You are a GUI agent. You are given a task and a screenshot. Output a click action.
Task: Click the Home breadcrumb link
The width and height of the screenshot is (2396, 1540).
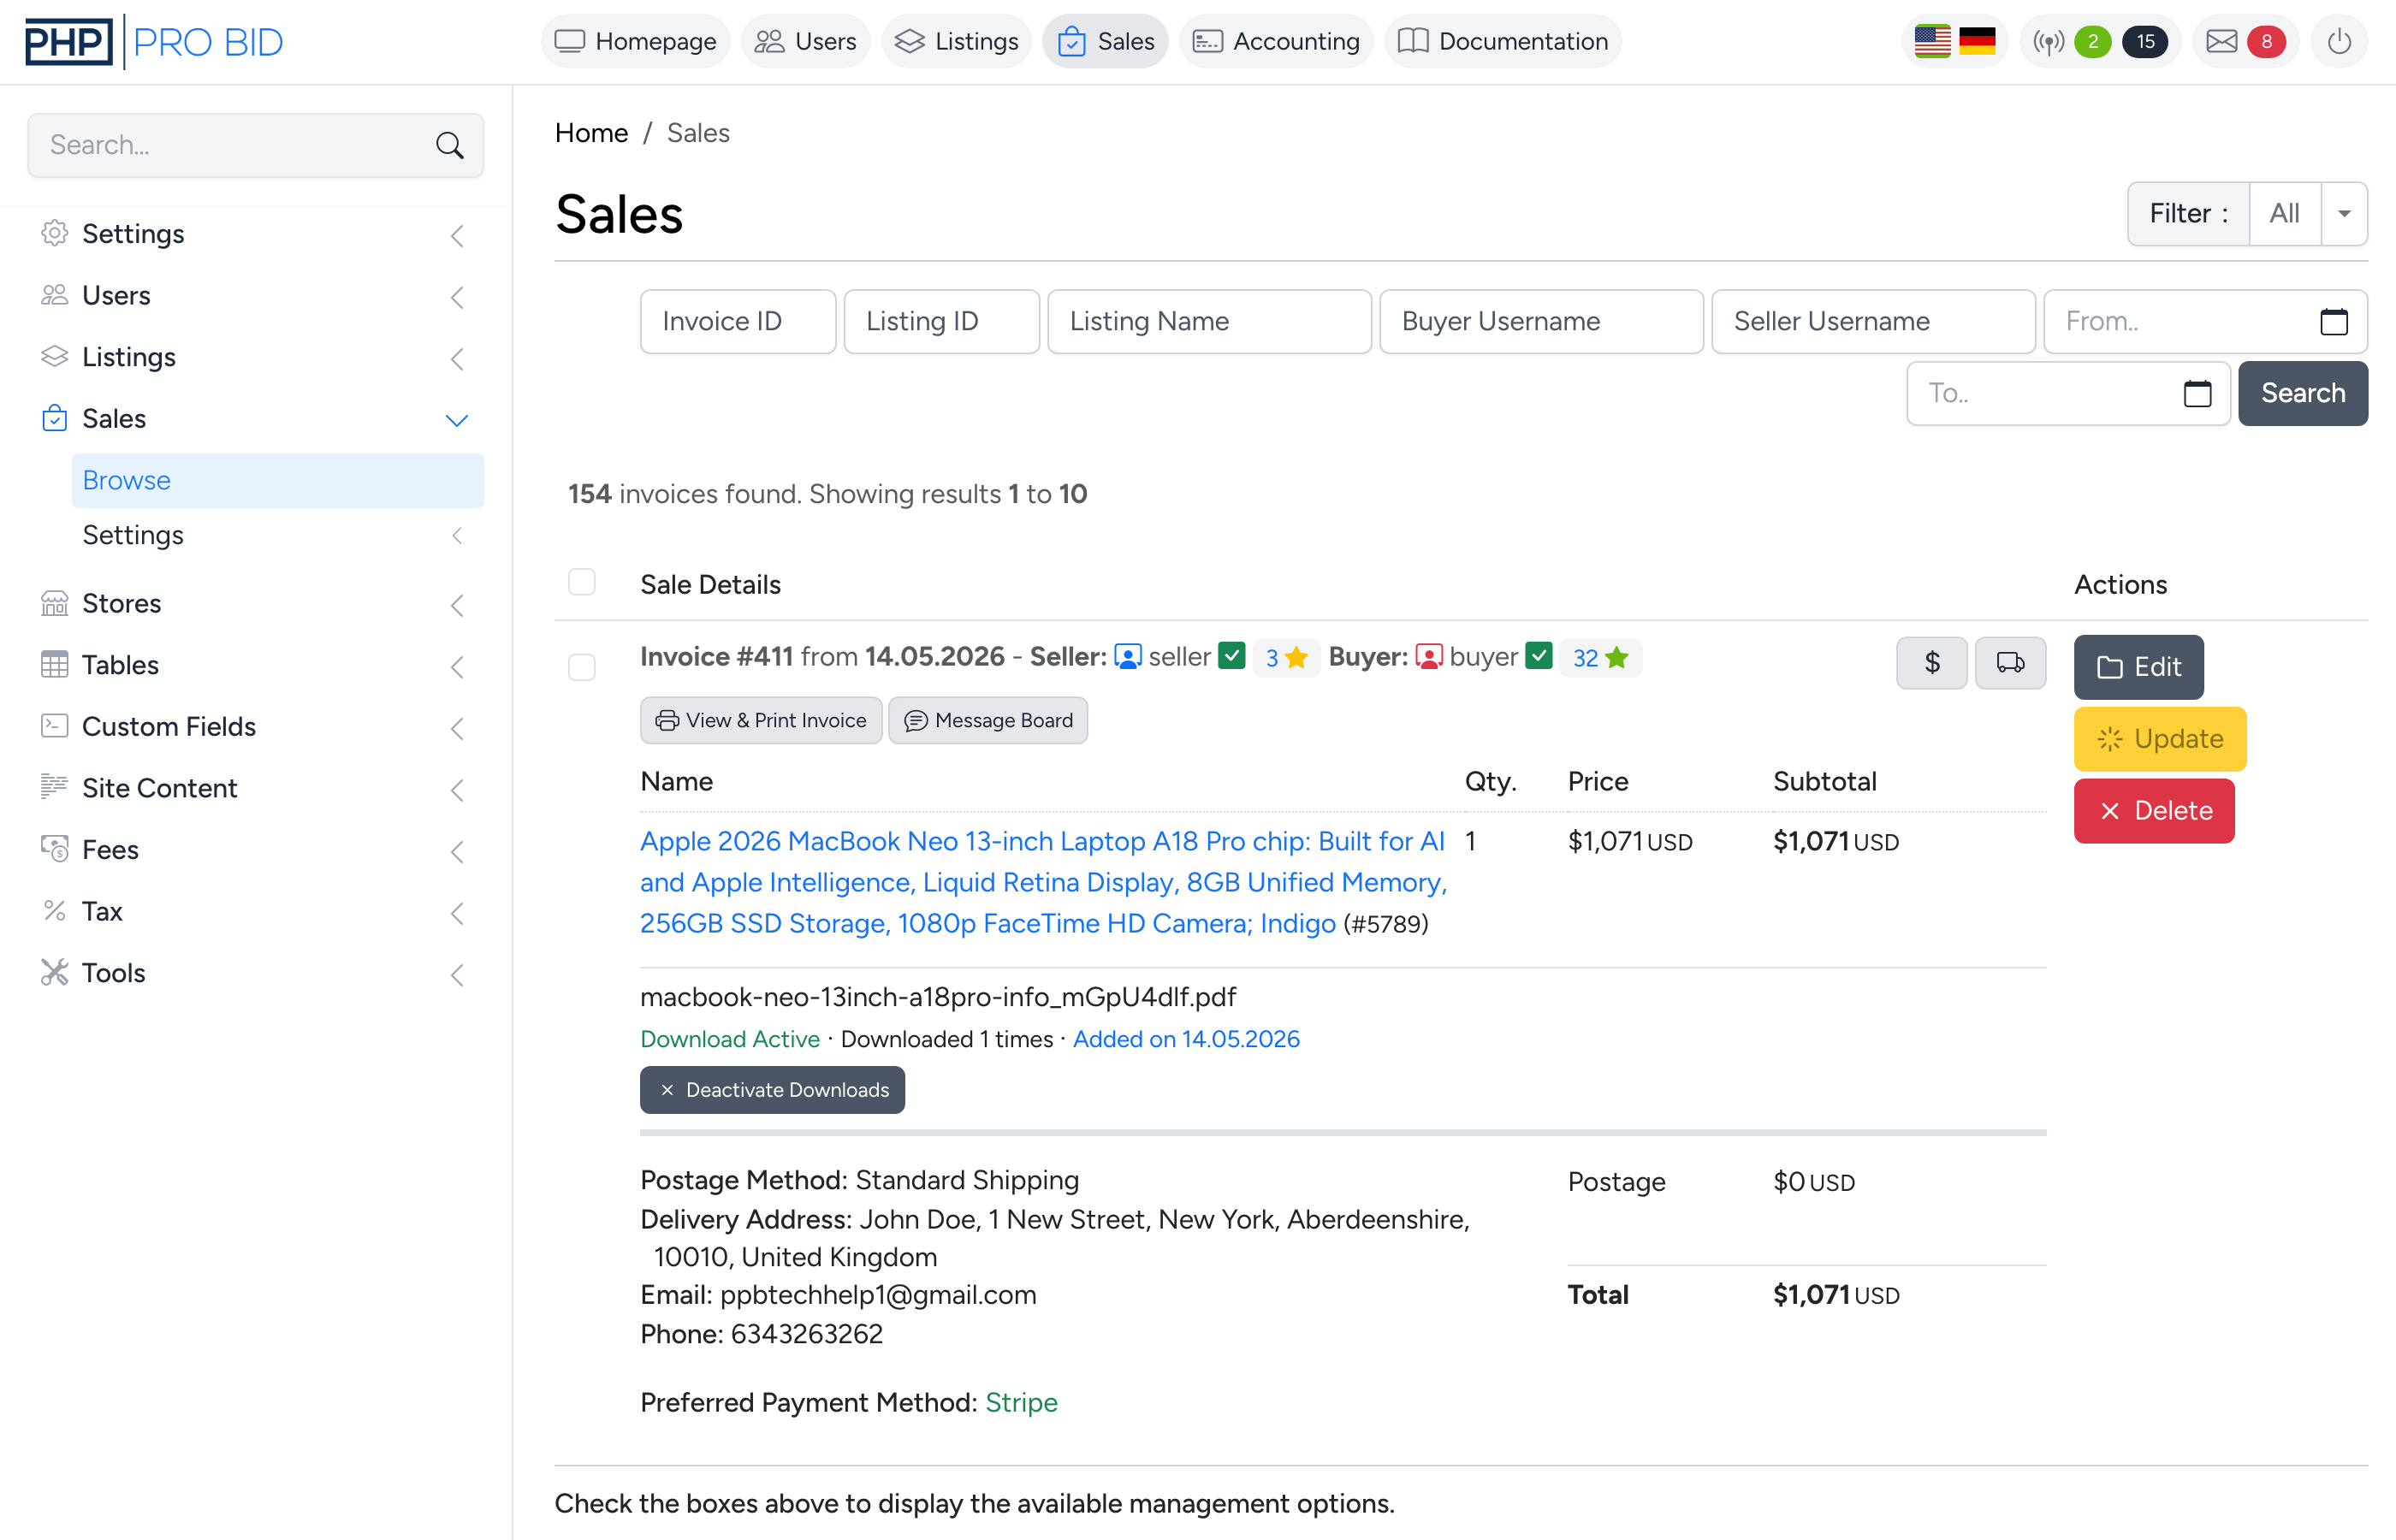point(591,133)
